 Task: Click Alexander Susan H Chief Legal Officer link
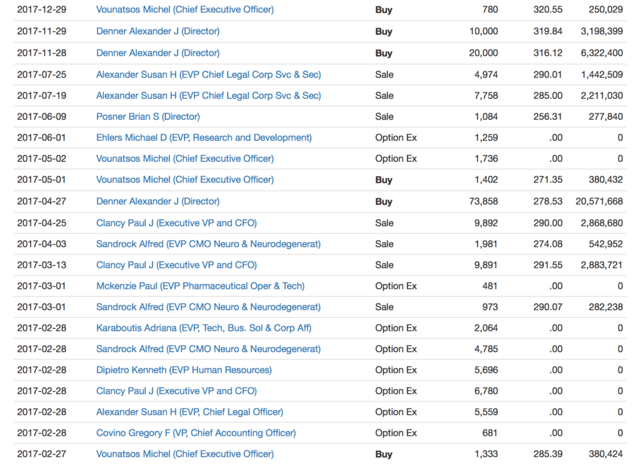[x=190, y=412]
